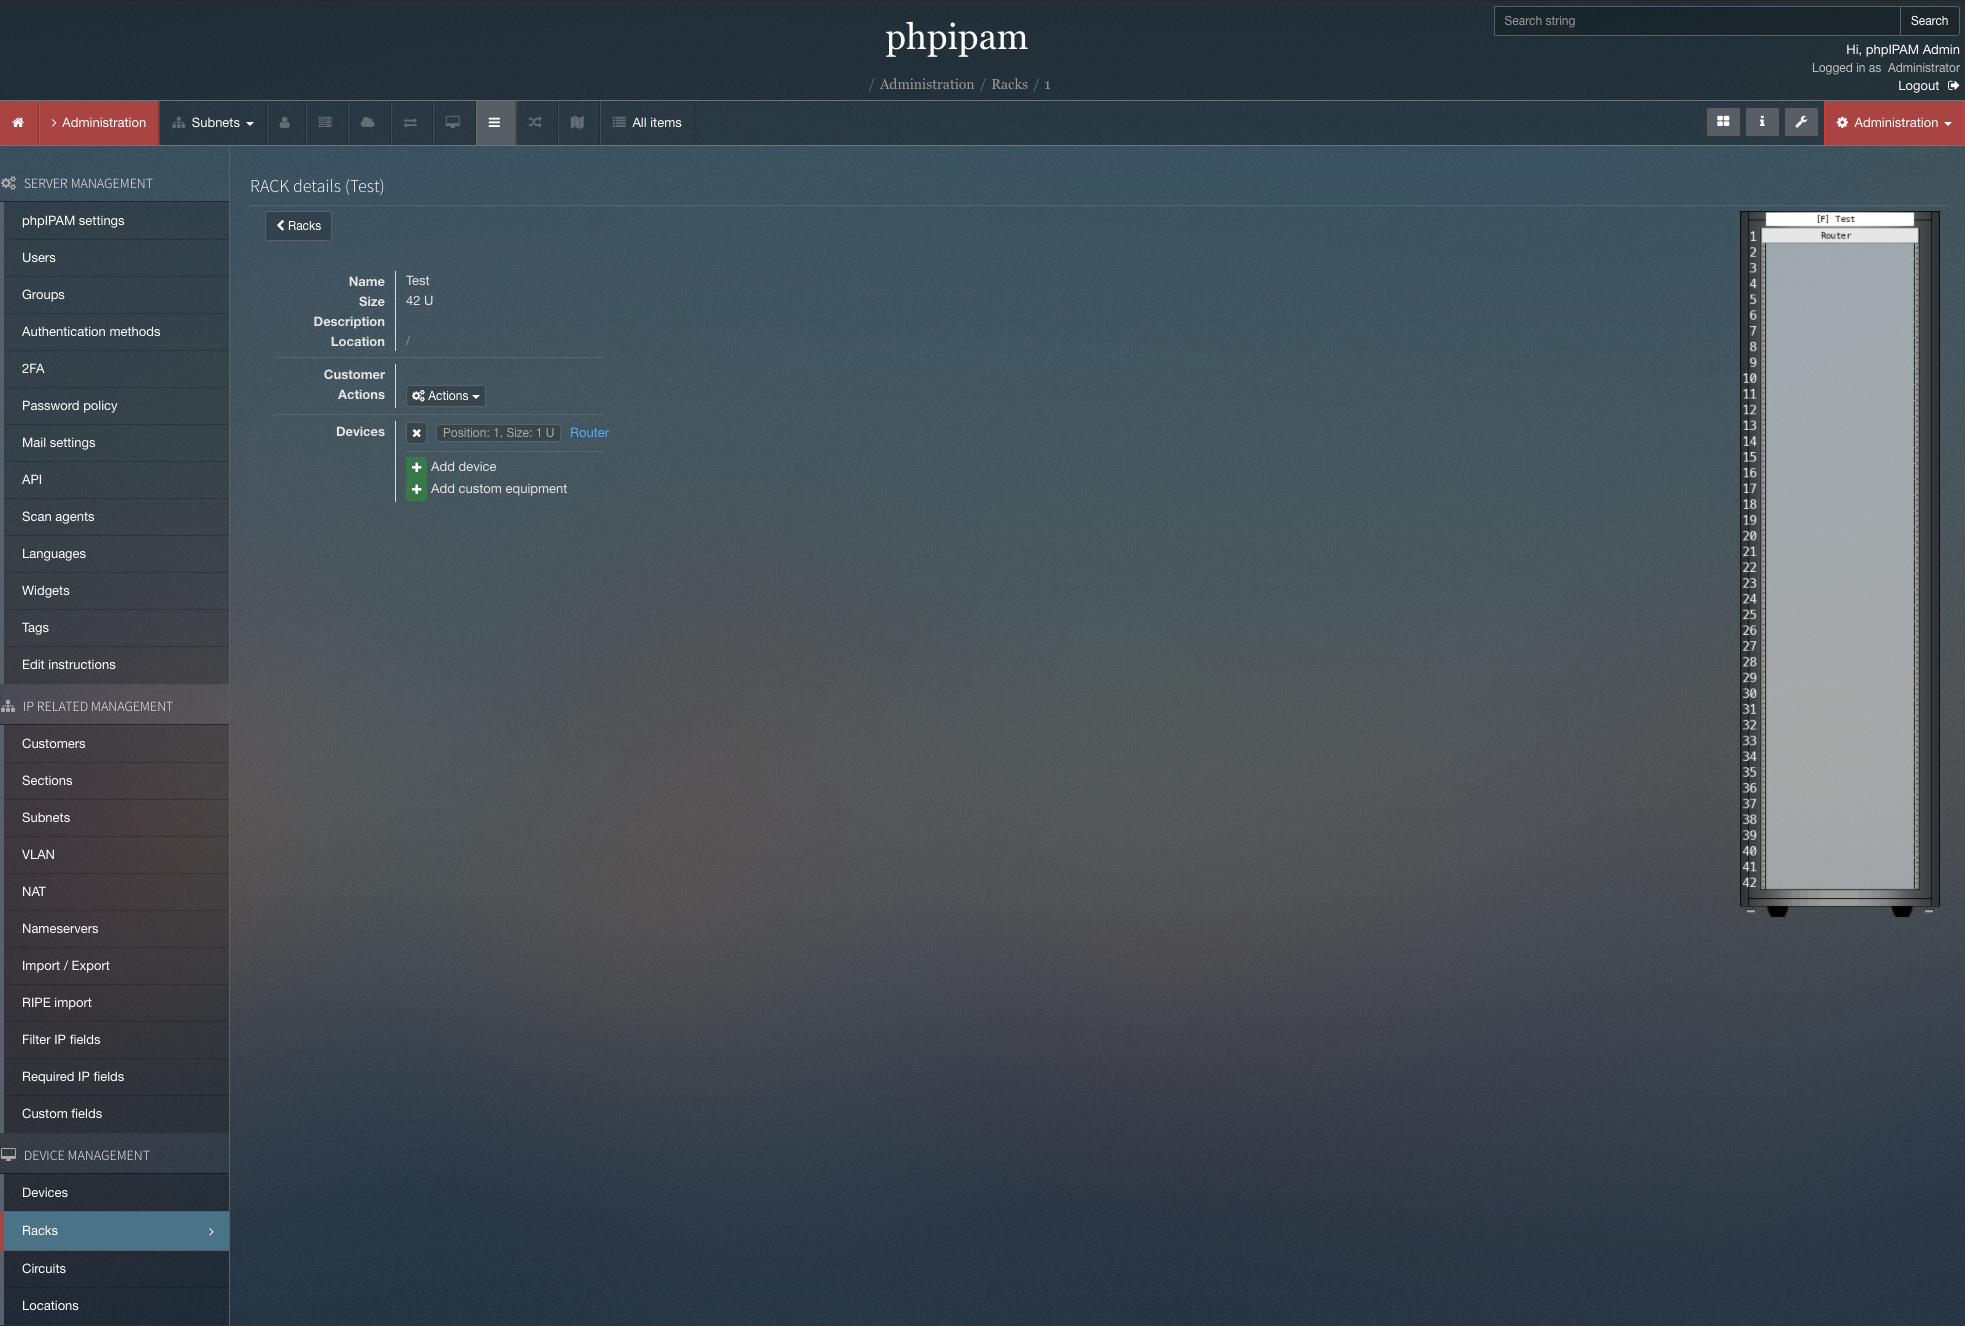Open Circuits in the sidebar
Image resolution: width=1965 pixels, height=1326 pixels.
(116, 1269)
